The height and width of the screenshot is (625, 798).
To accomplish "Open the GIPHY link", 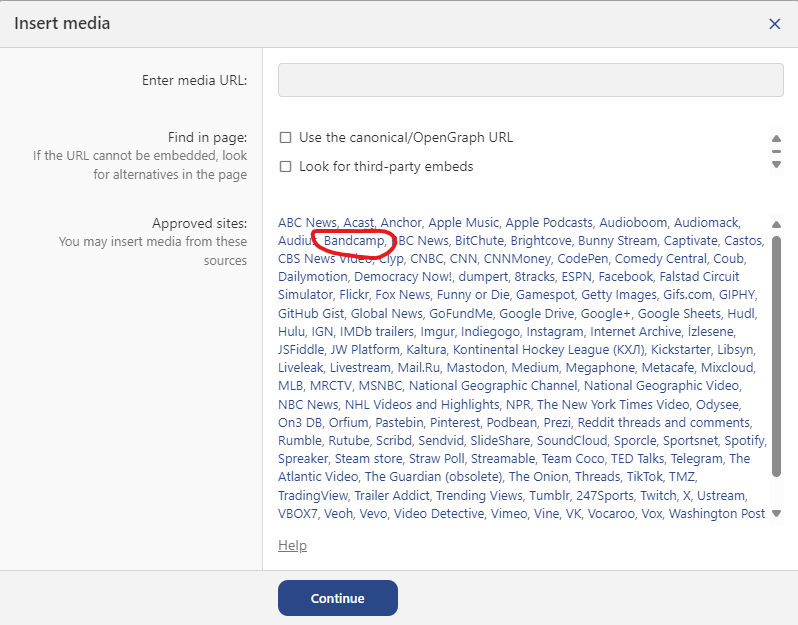I will 736,295.
